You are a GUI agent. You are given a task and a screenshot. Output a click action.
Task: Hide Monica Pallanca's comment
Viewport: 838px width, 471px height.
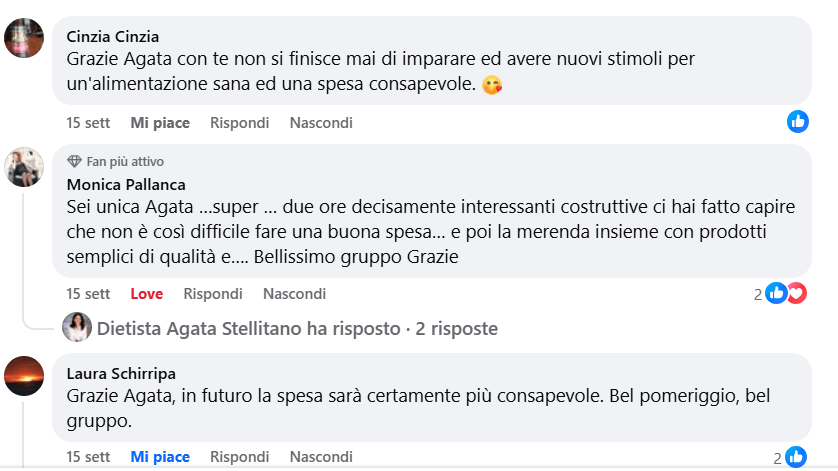tap(294, 294)
